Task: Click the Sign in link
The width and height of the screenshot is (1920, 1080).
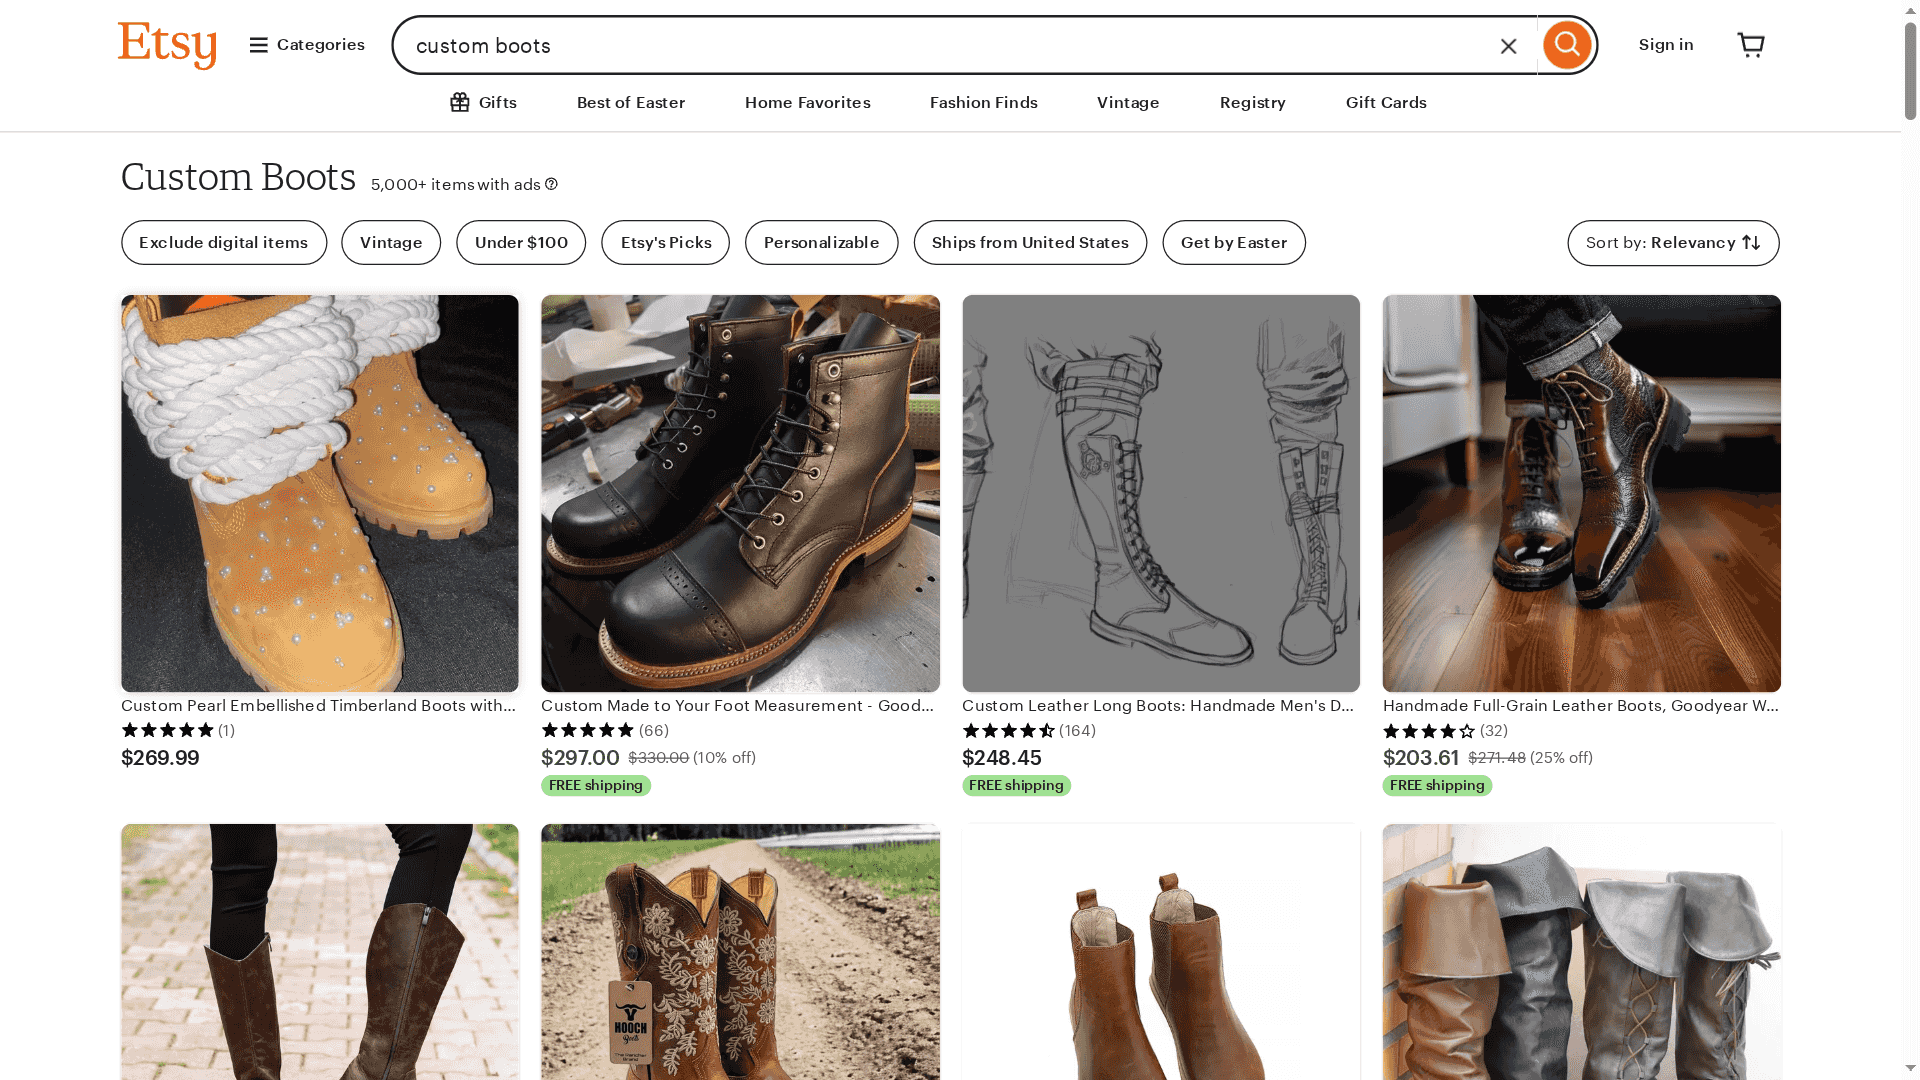Action: (1665, 44)
